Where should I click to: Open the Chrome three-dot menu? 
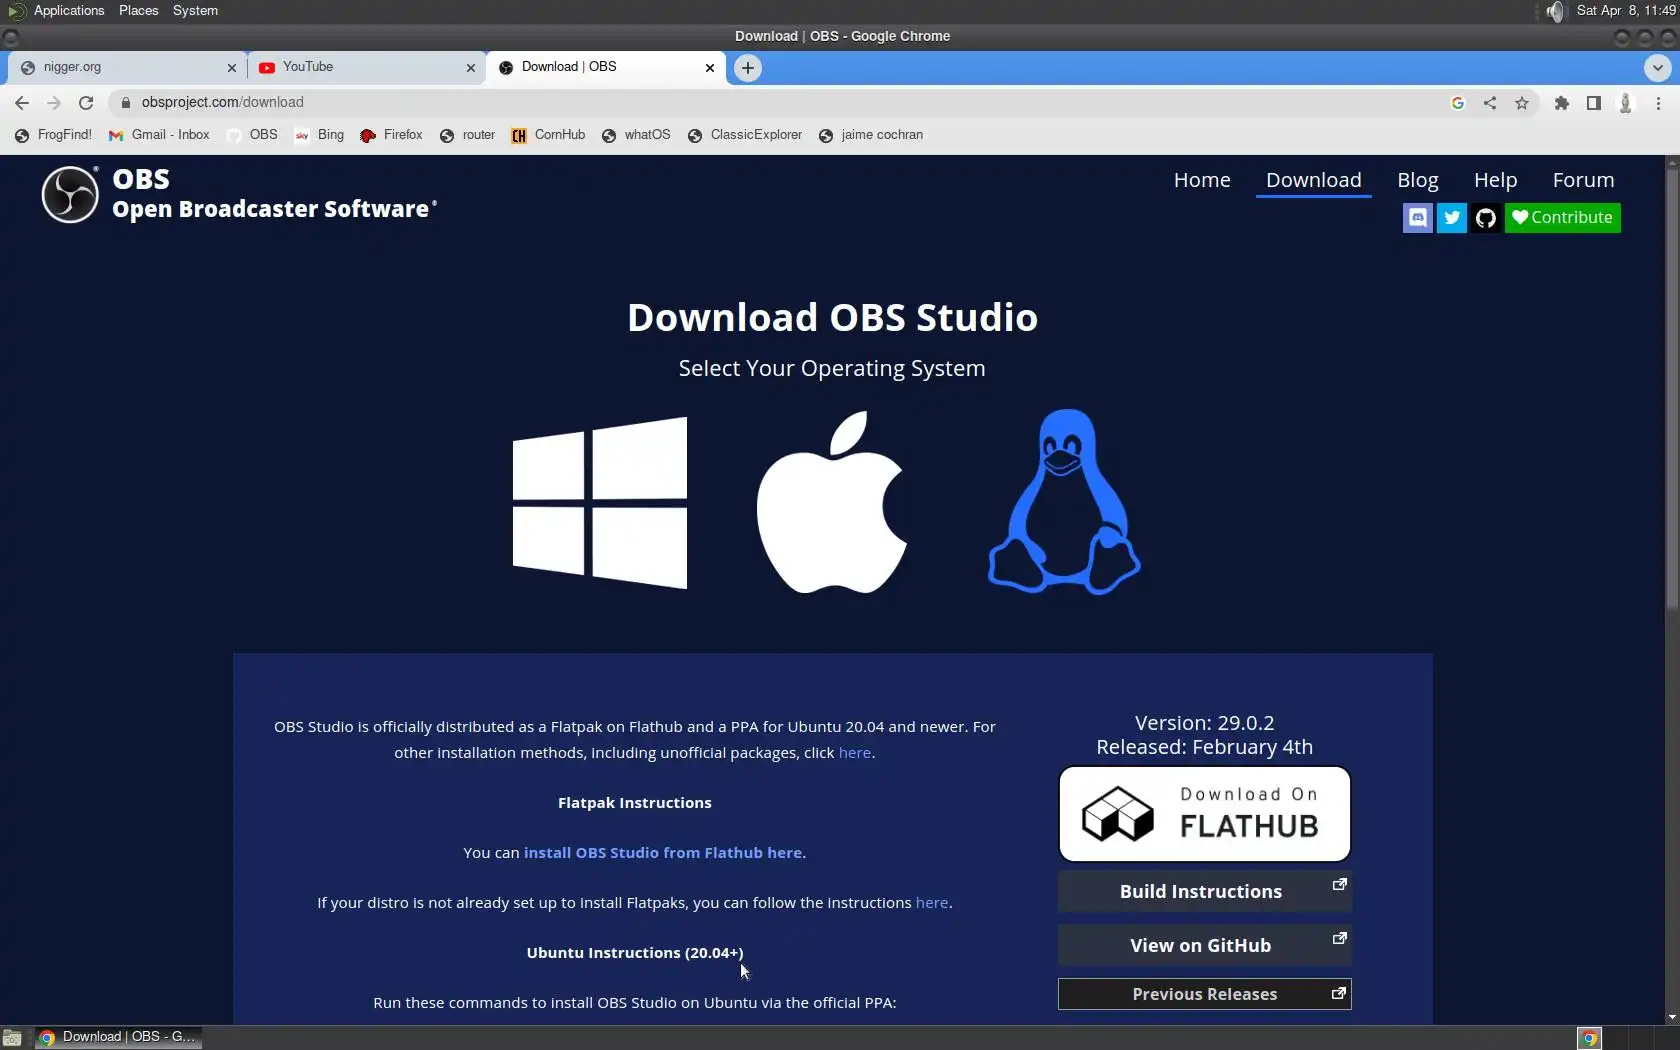1658,102
